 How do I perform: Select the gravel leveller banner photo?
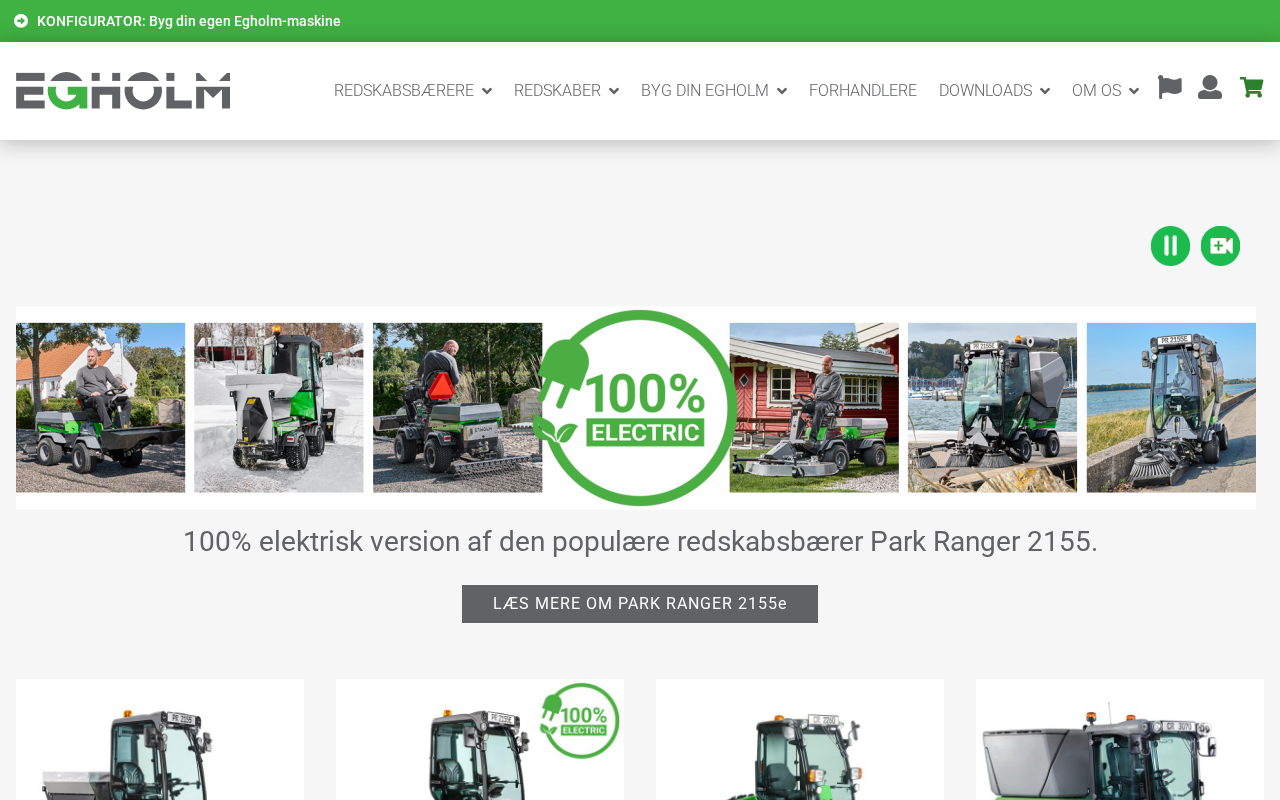click(457, 408)
